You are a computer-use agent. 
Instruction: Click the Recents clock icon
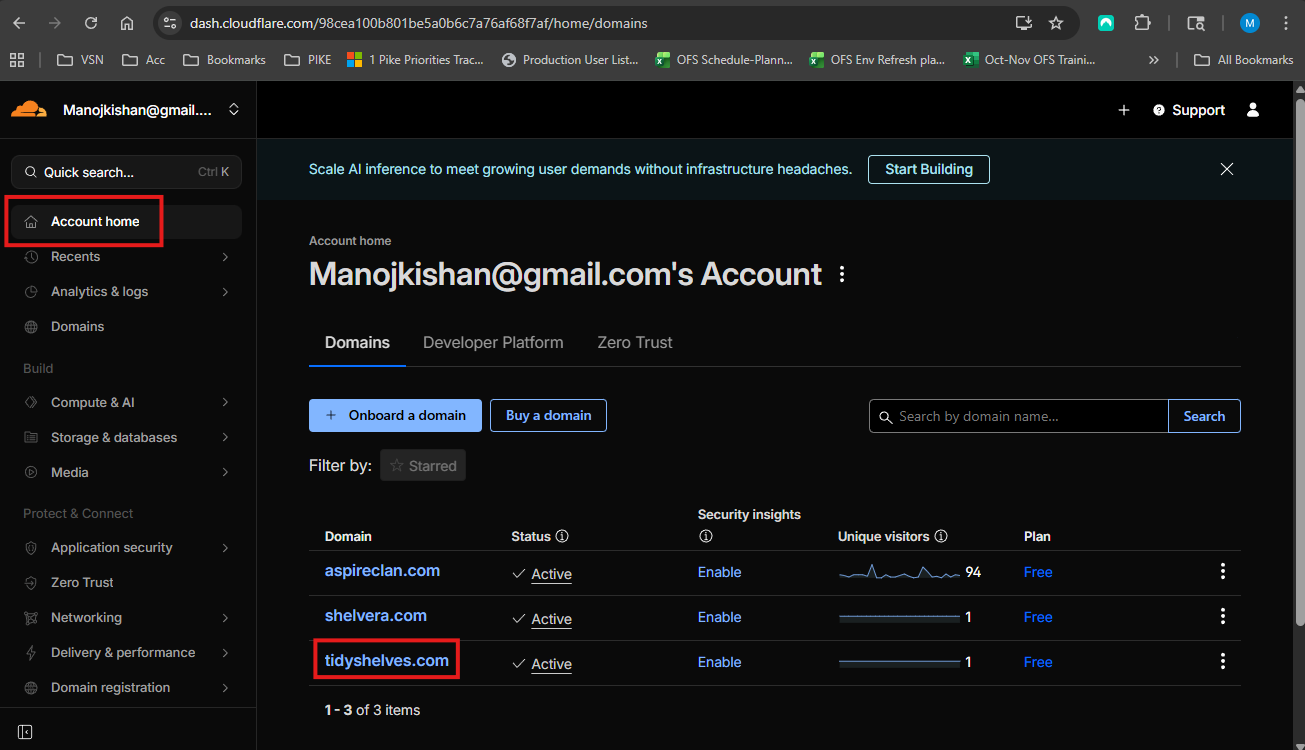[x=31, y=257]
